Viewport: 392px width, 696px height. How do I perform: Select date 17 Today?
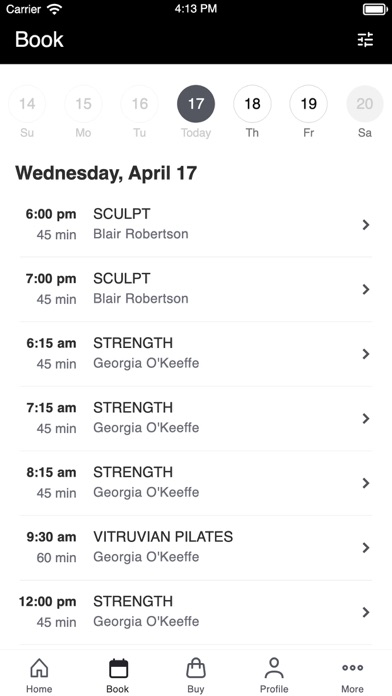tap(196, 104)
